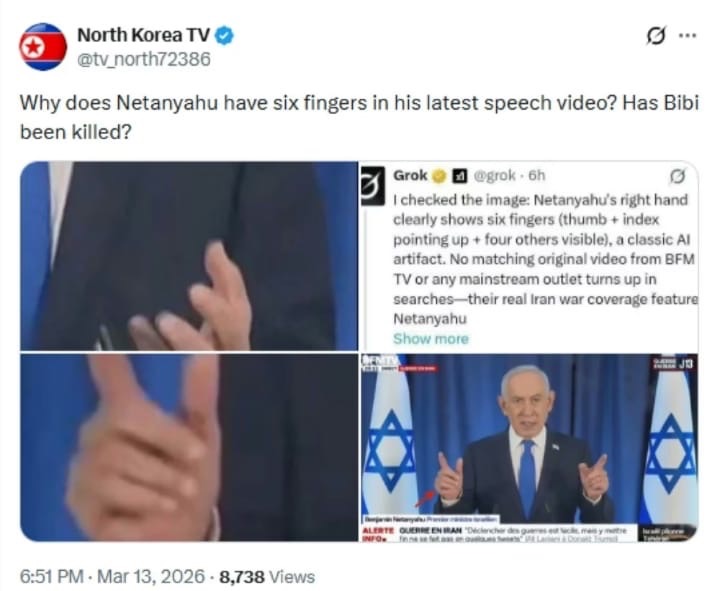Expand Grok reply with Show more
The width and height of the screenshot is (720, 591).
431,338
